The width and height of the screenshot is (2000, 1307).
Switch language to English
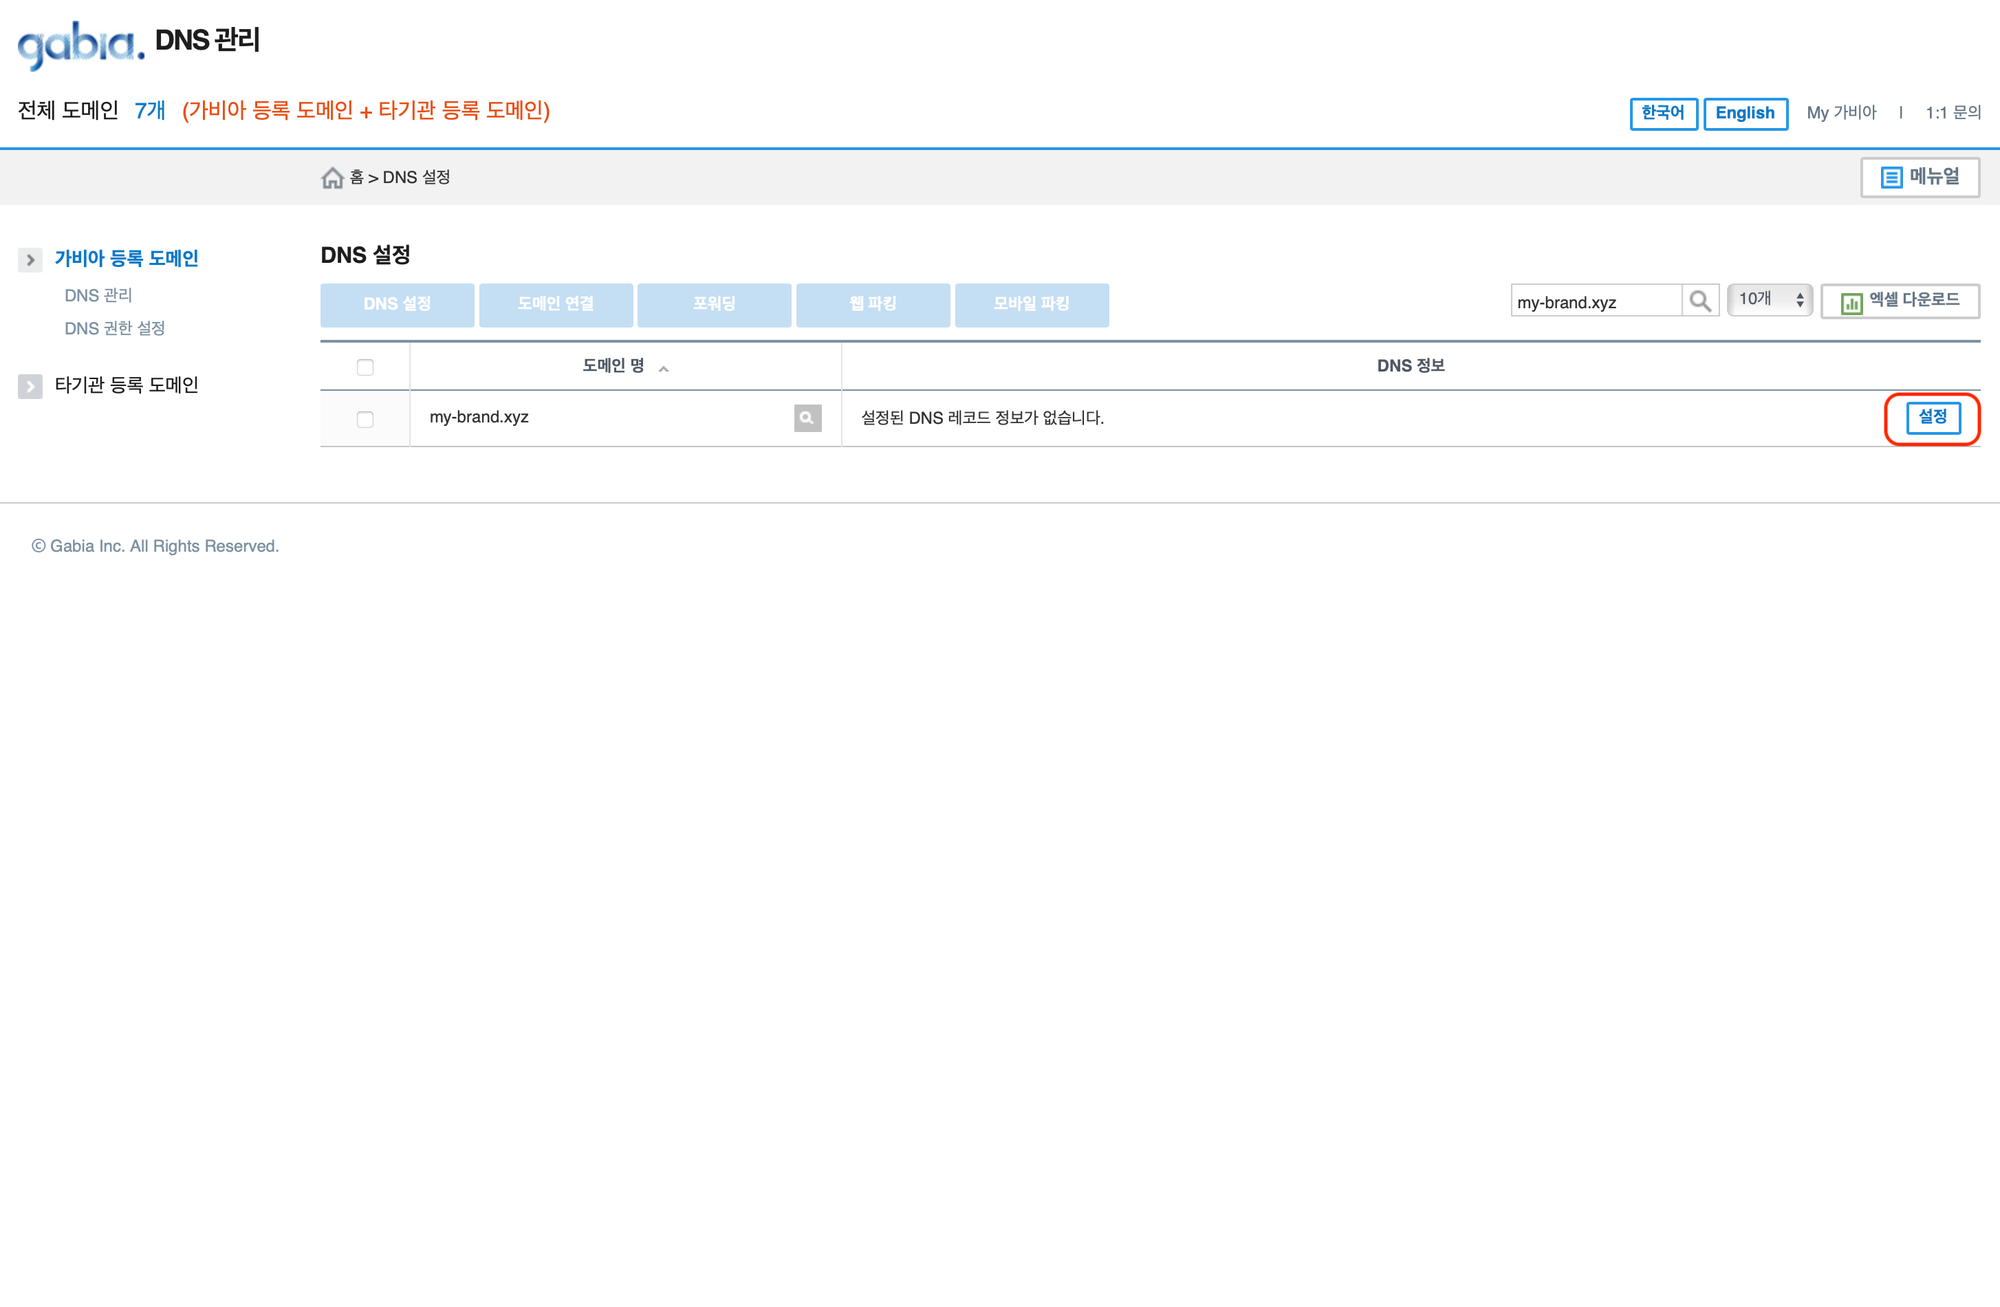(1744, 113)
